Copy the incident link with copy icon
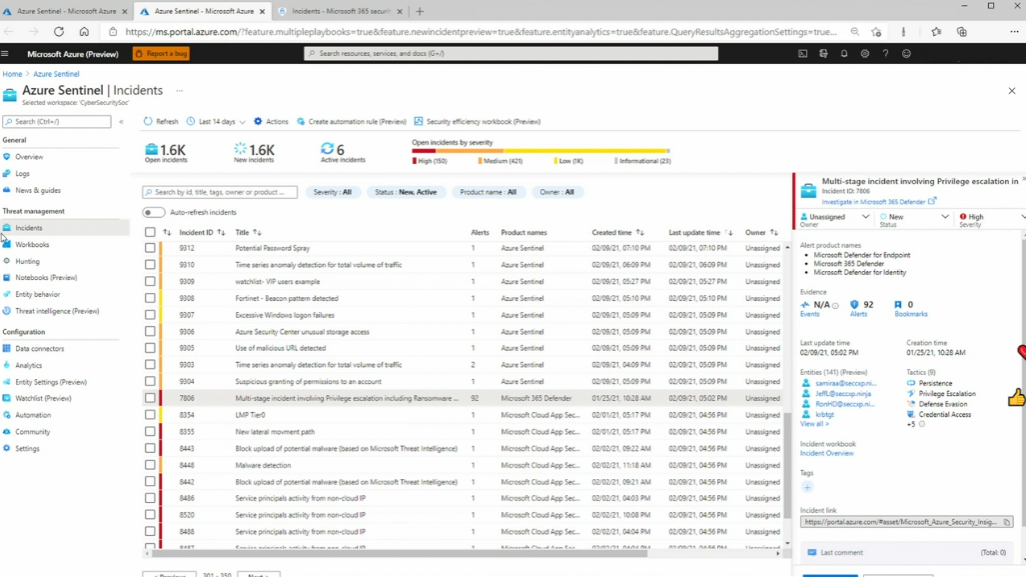This screenshot has width=1026, height=577. 1006,522
